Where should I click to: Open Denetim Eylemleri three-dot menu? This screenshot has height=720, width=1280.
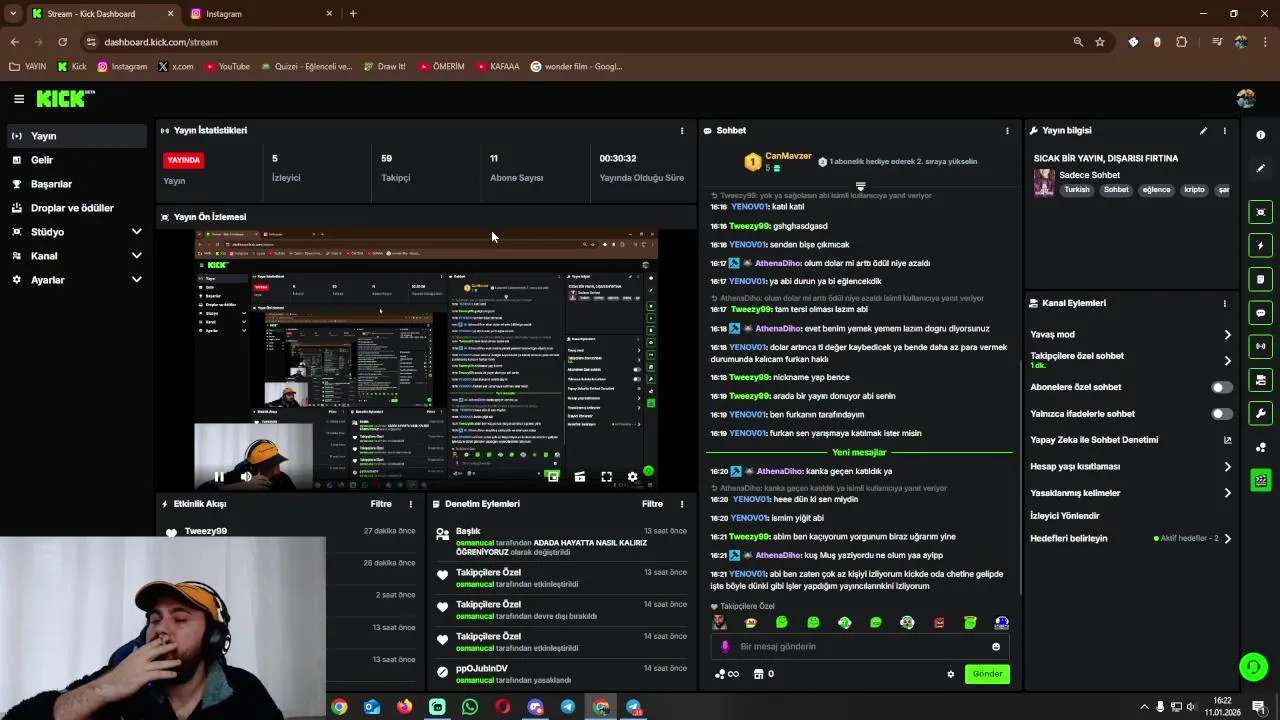682,504
